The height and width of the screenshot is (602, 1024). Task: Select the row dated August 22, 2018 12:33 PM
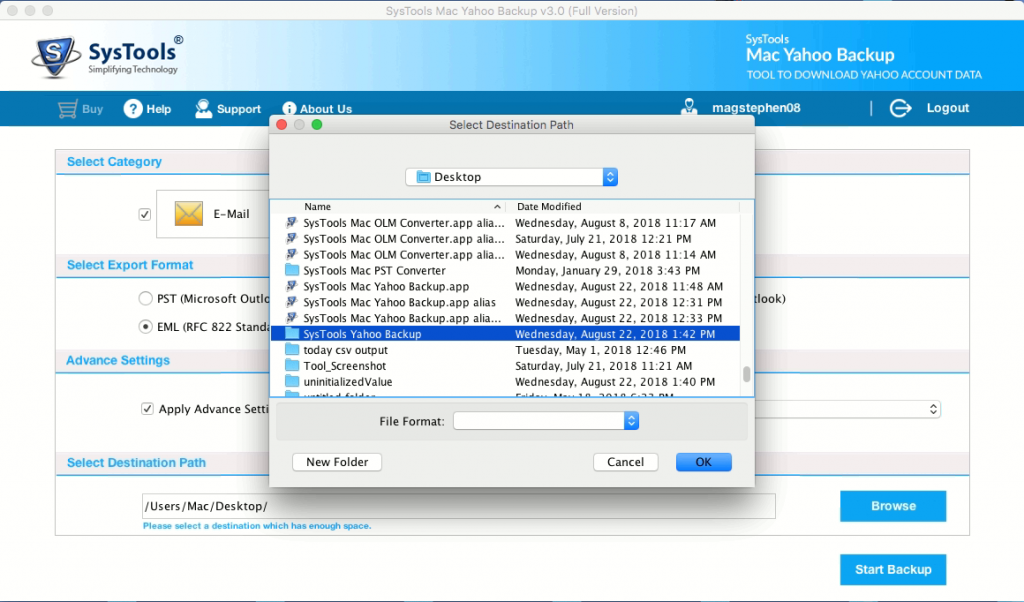(505, 318)
